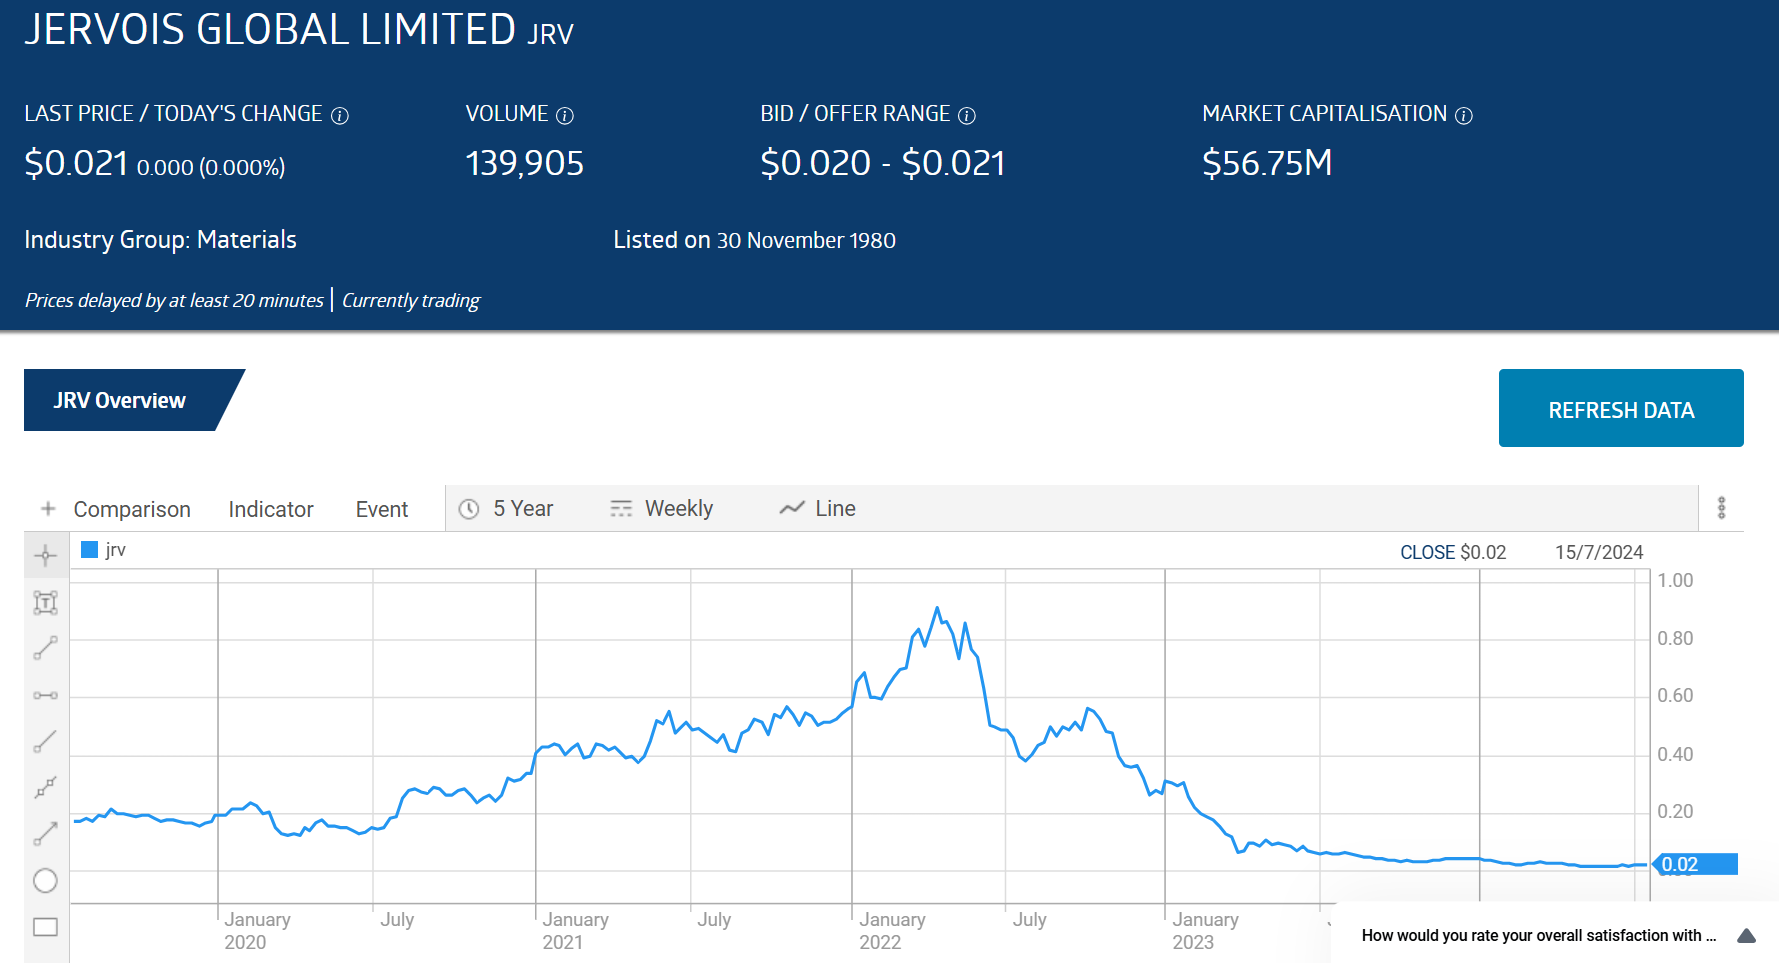Click the 'Listed on 30 November 1980' text
The image size is (1779, 963).
pos(754,240)
